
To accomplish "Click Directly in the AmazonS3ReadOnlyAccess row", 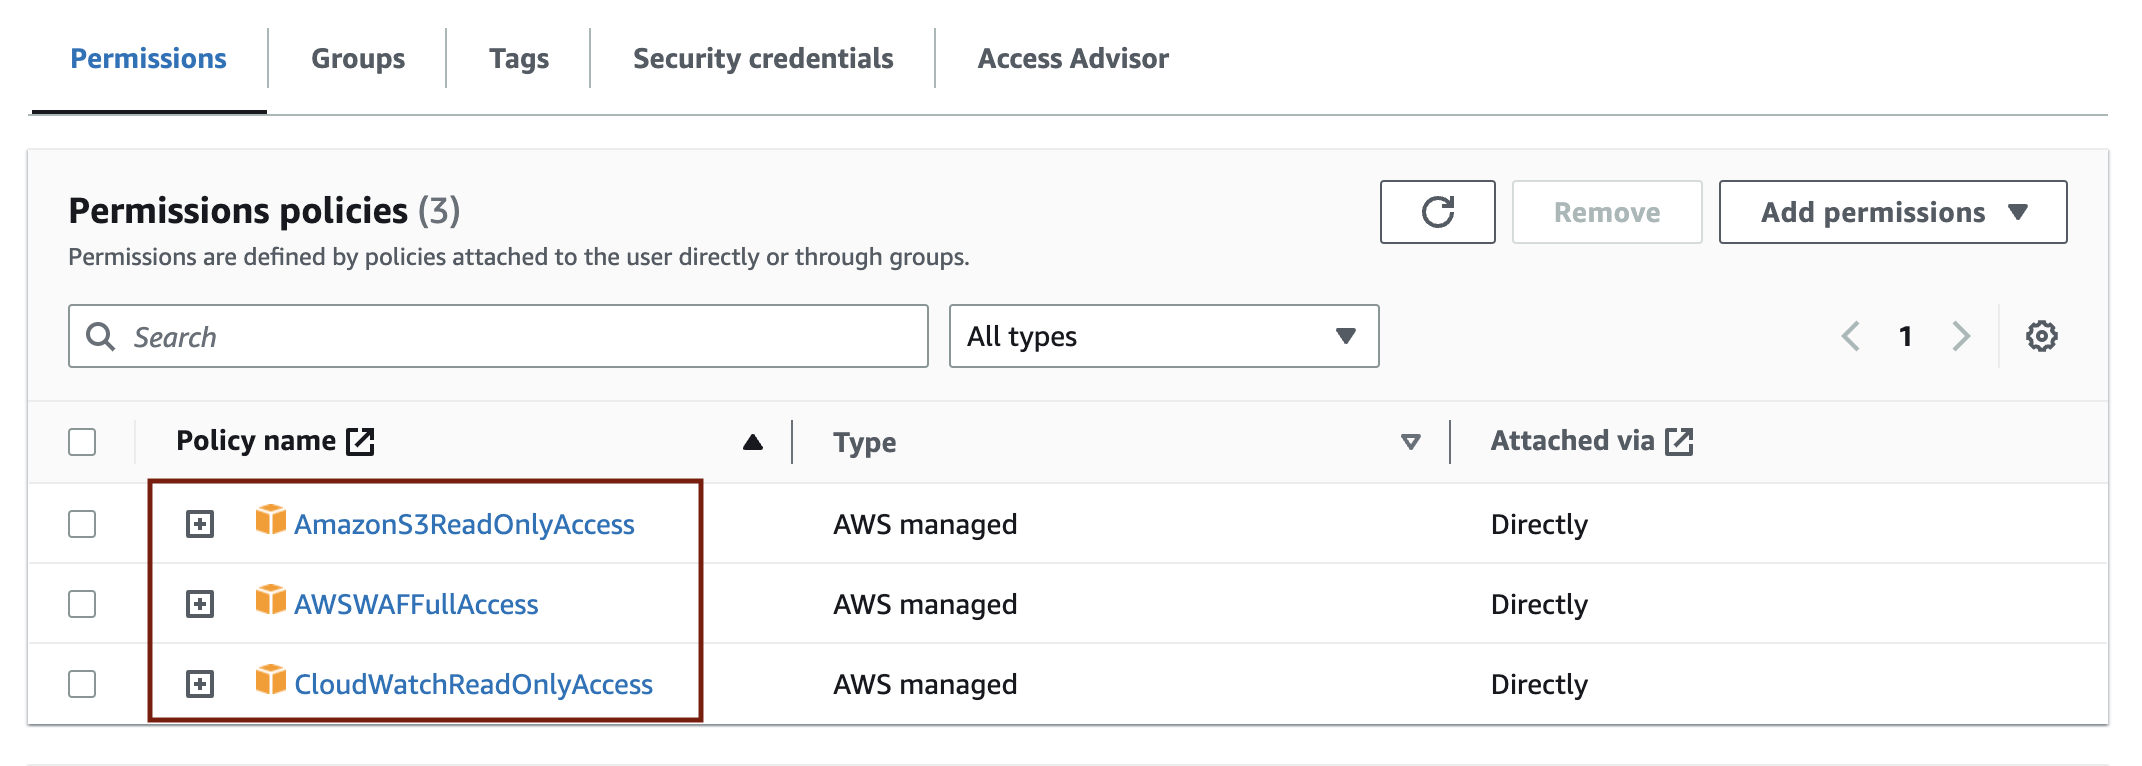I will tap(1539, 524).
